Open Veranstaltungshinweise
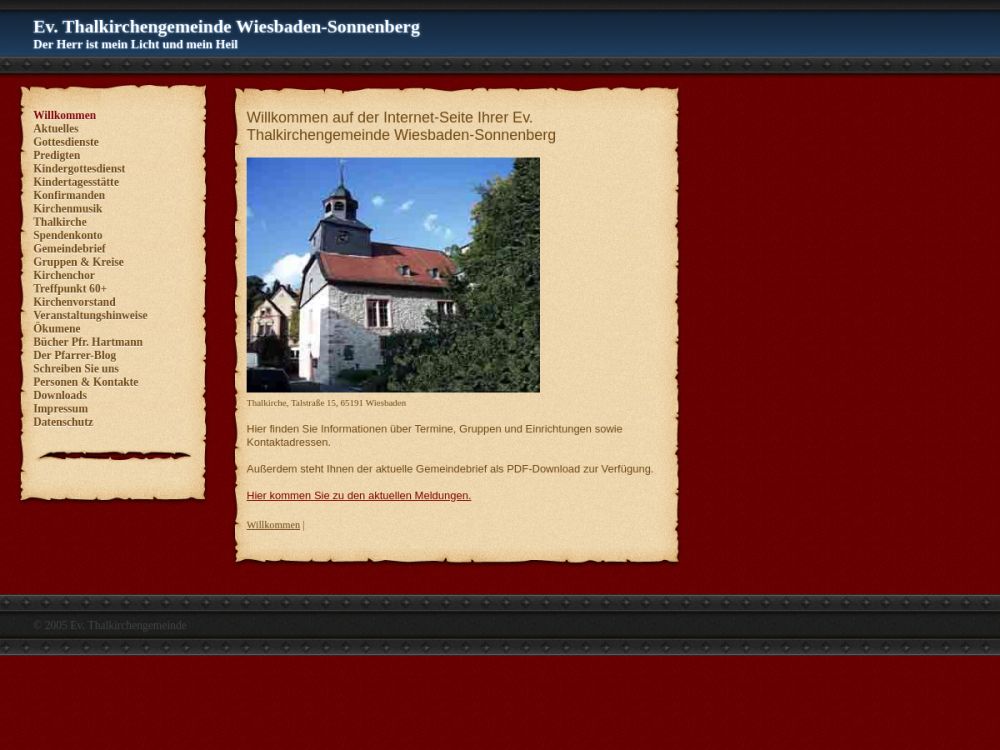The width and height of the screenshot is (1000, 750). (90, 315)
